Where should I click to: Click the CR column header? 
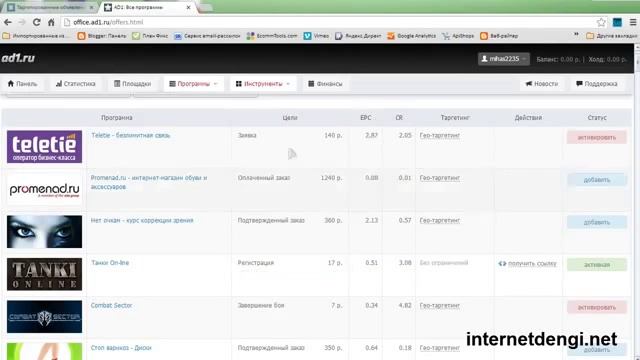[399, 118]
